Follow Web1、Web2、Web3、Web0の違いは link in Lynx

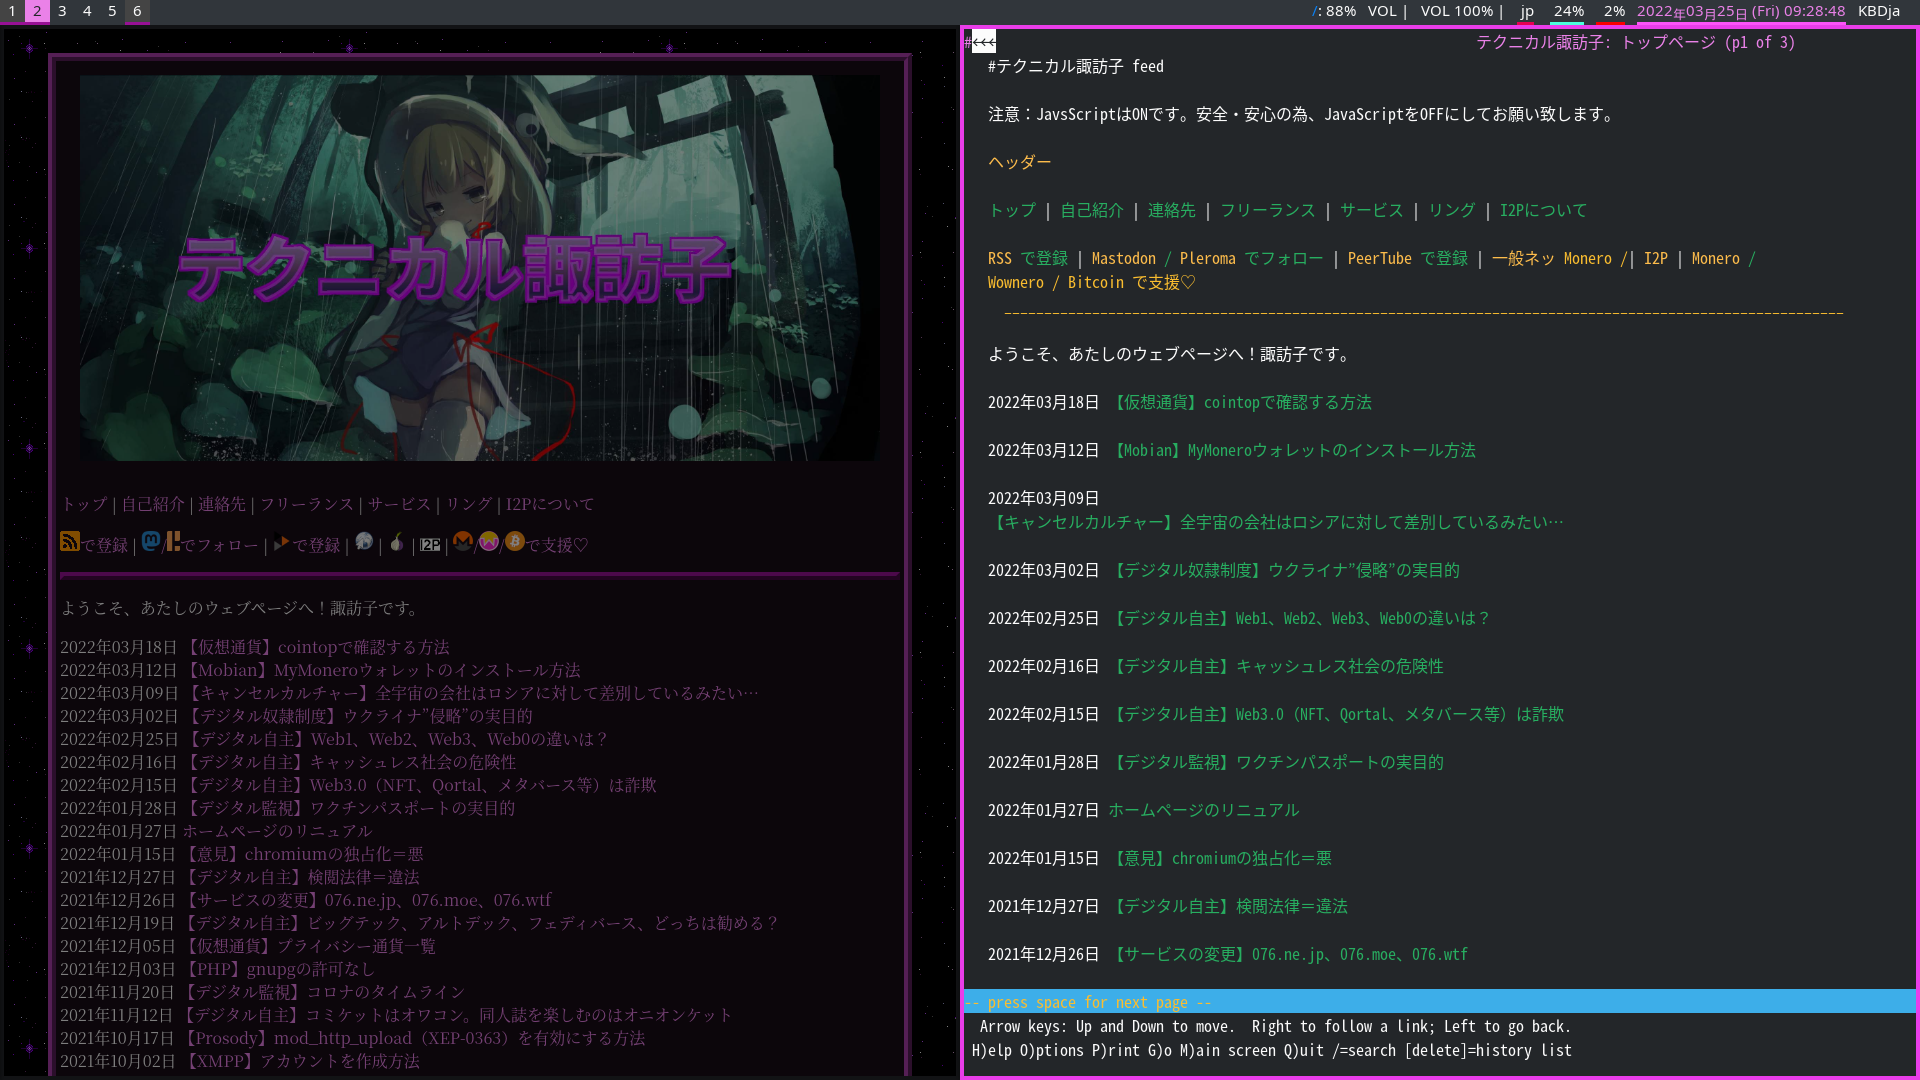(x=1300, y=618)
